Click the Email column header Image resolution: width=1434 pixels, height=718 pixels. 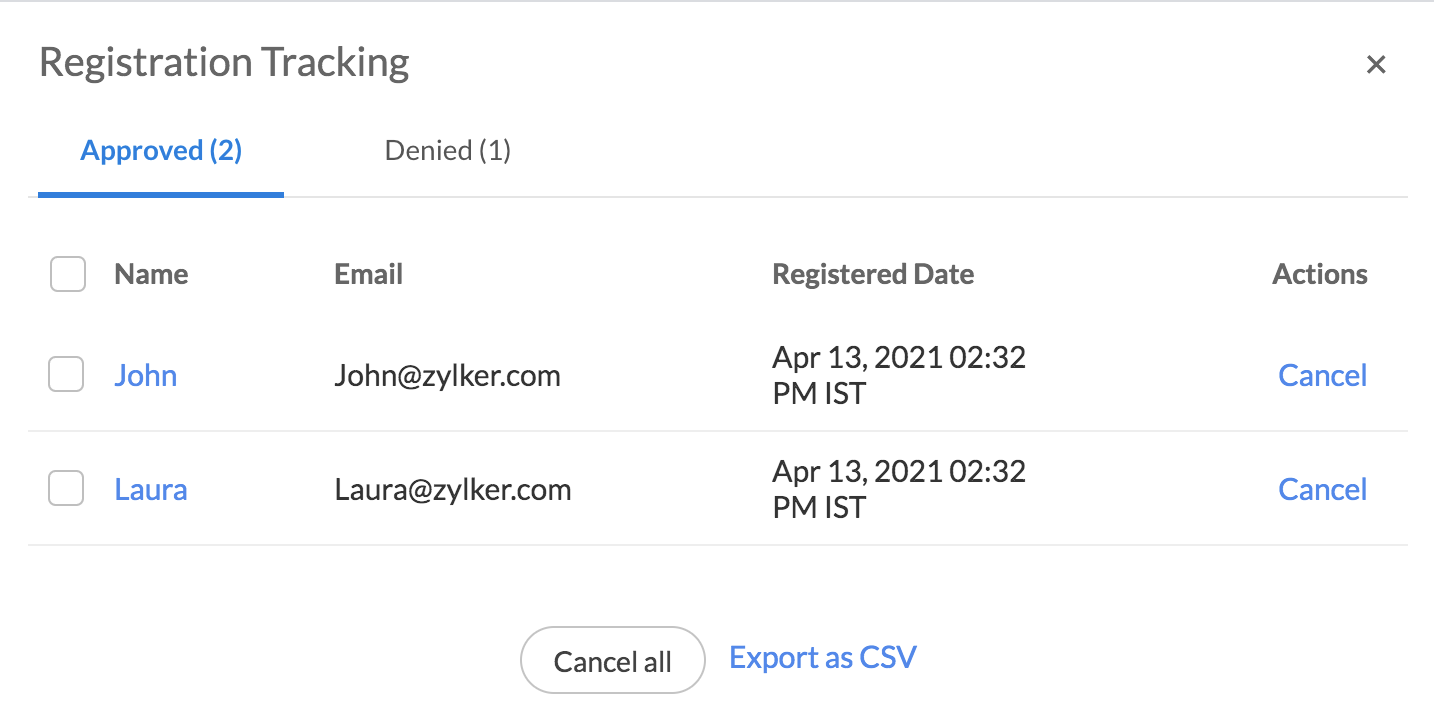click(x=369, y=274)
